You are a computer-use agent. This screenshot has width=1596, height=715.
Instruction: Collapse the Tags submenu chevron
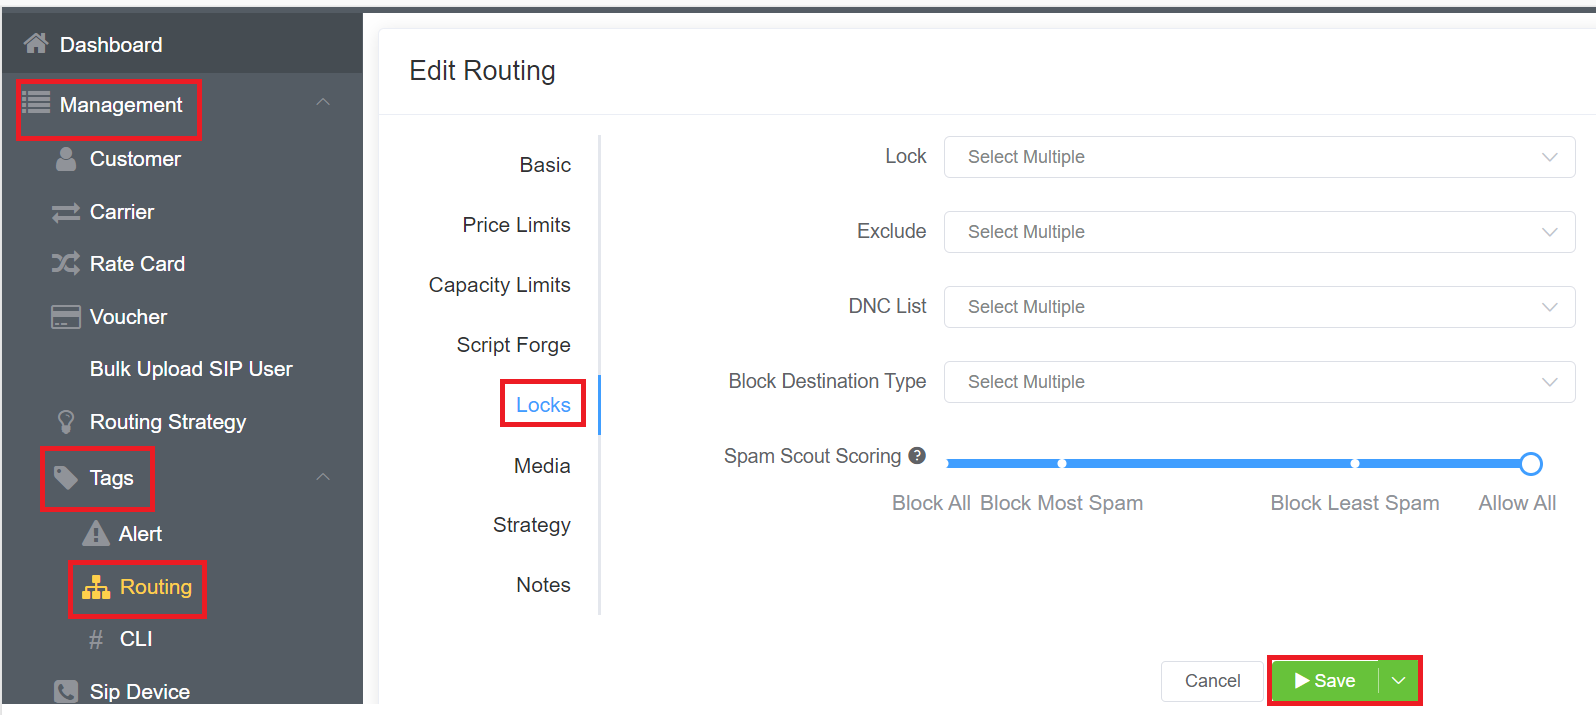pyautogui.click(x=323, y=477)
